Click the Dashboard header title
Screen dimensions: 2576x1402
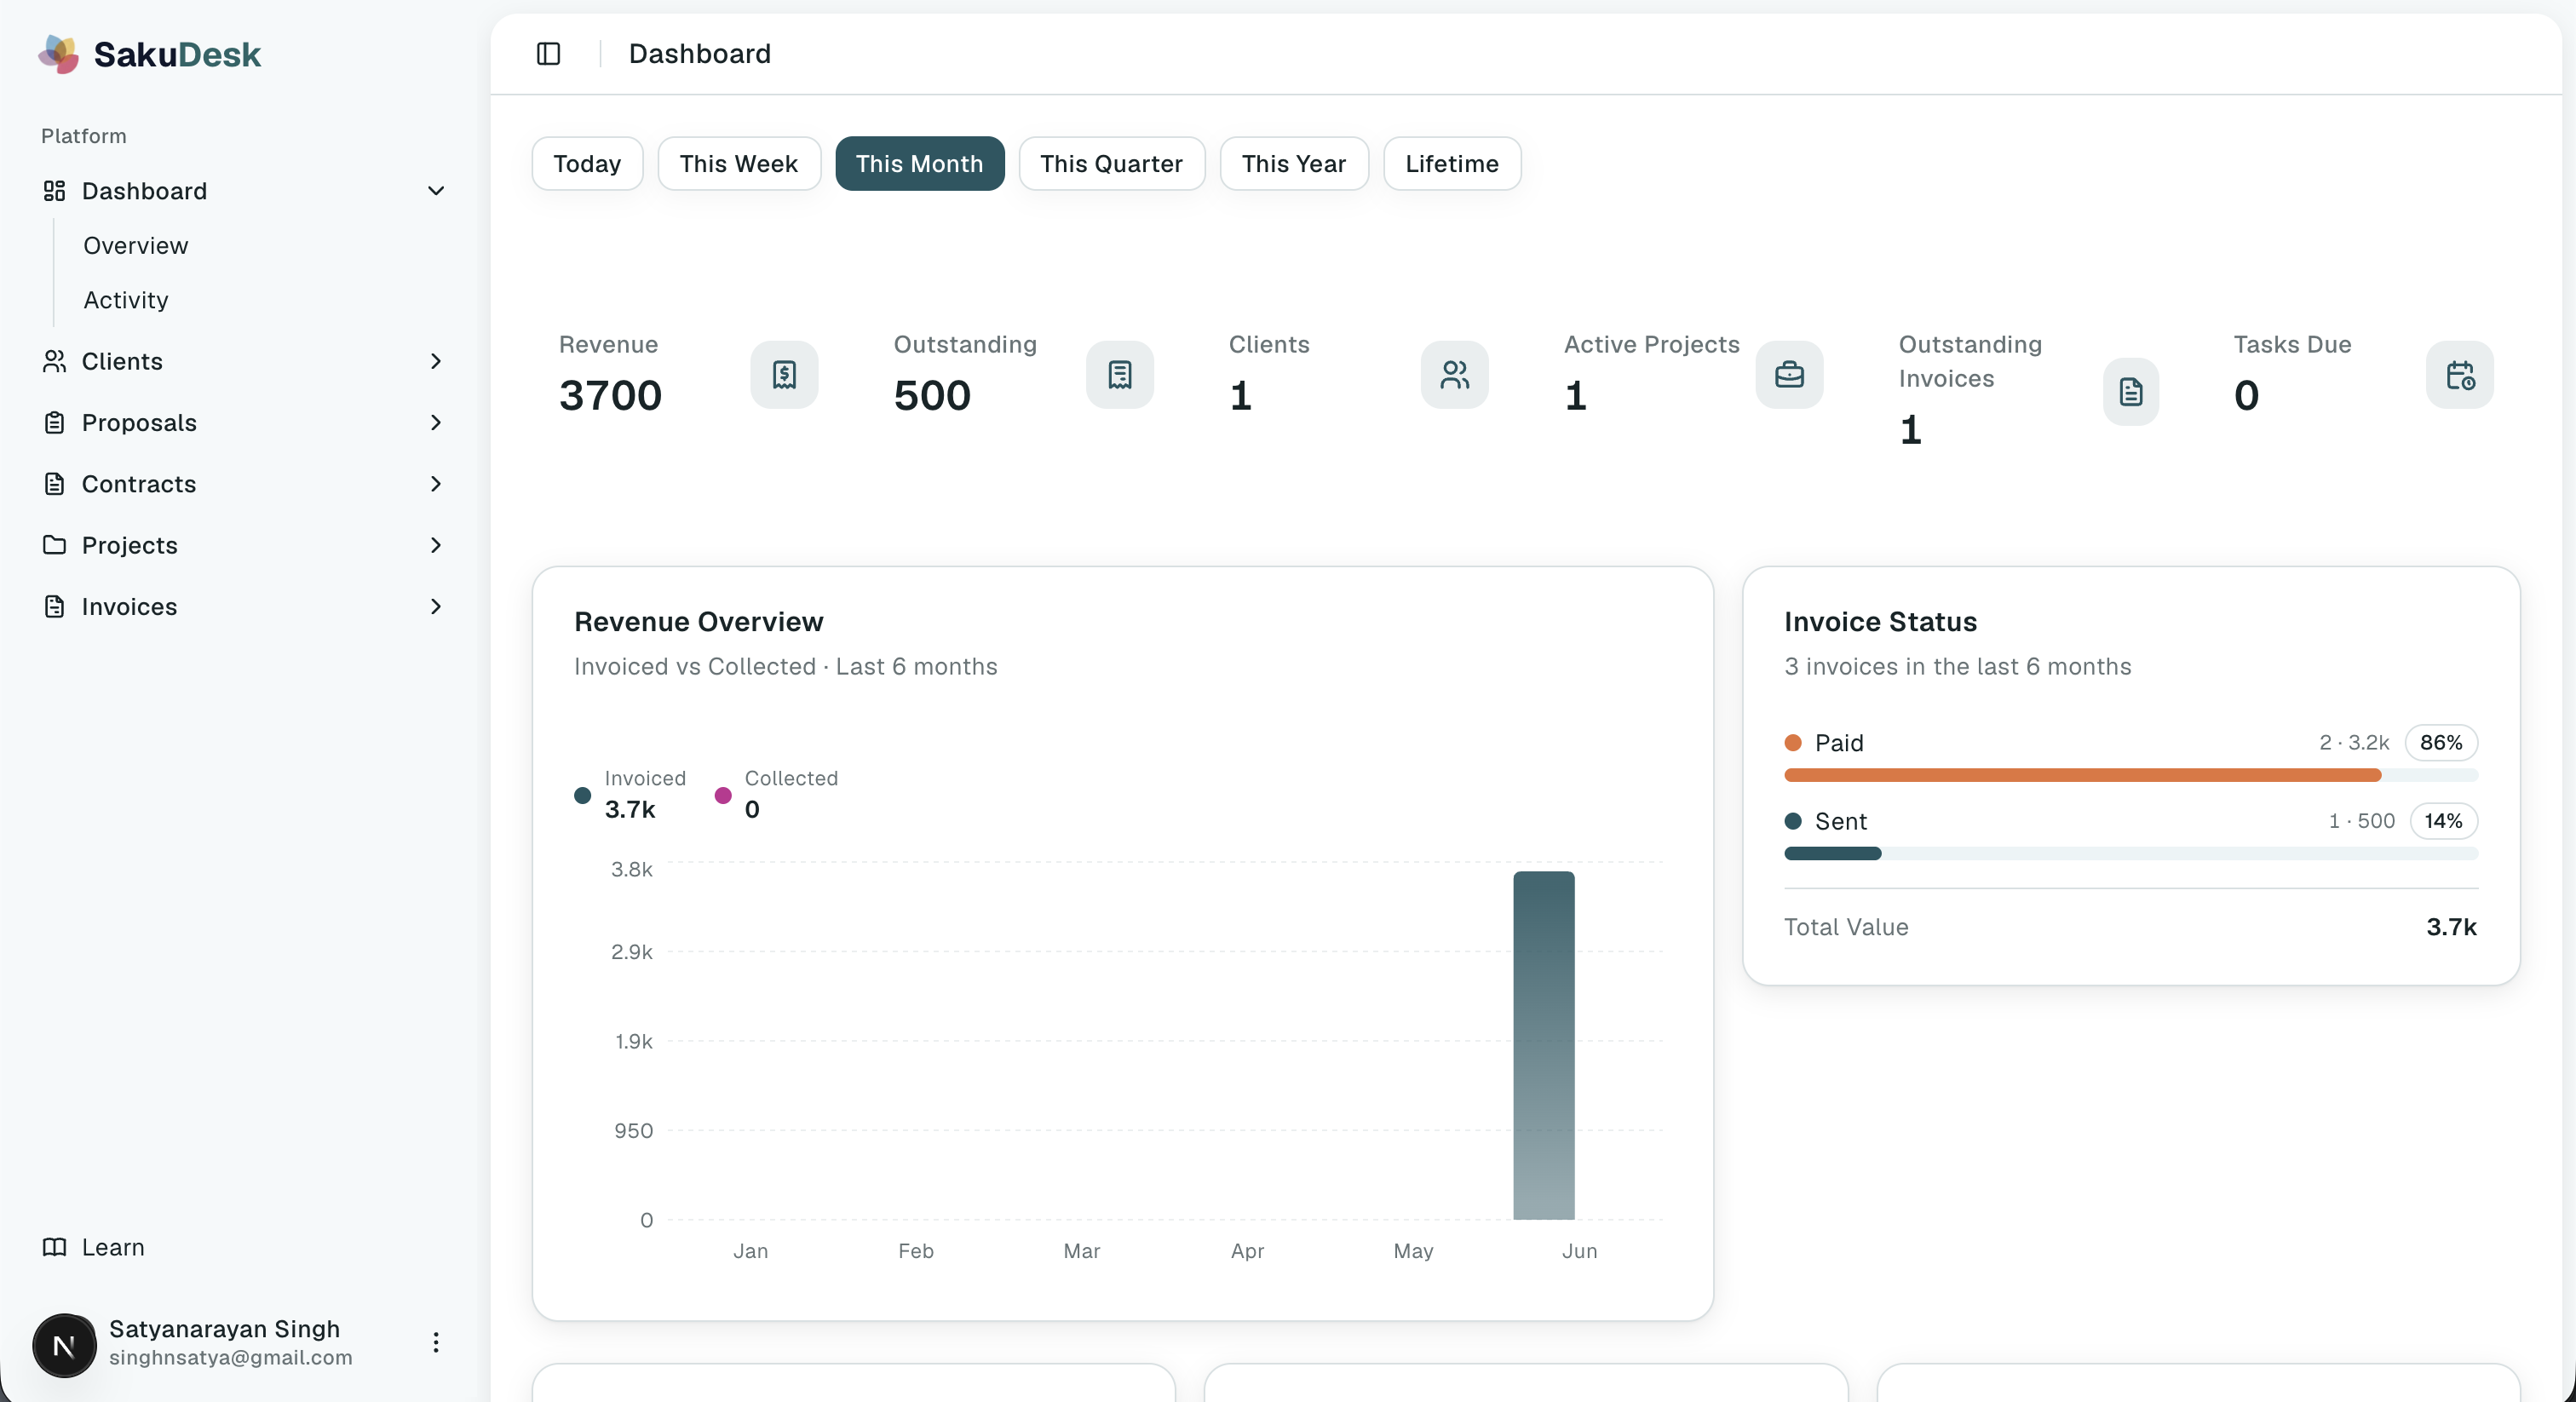700,54
